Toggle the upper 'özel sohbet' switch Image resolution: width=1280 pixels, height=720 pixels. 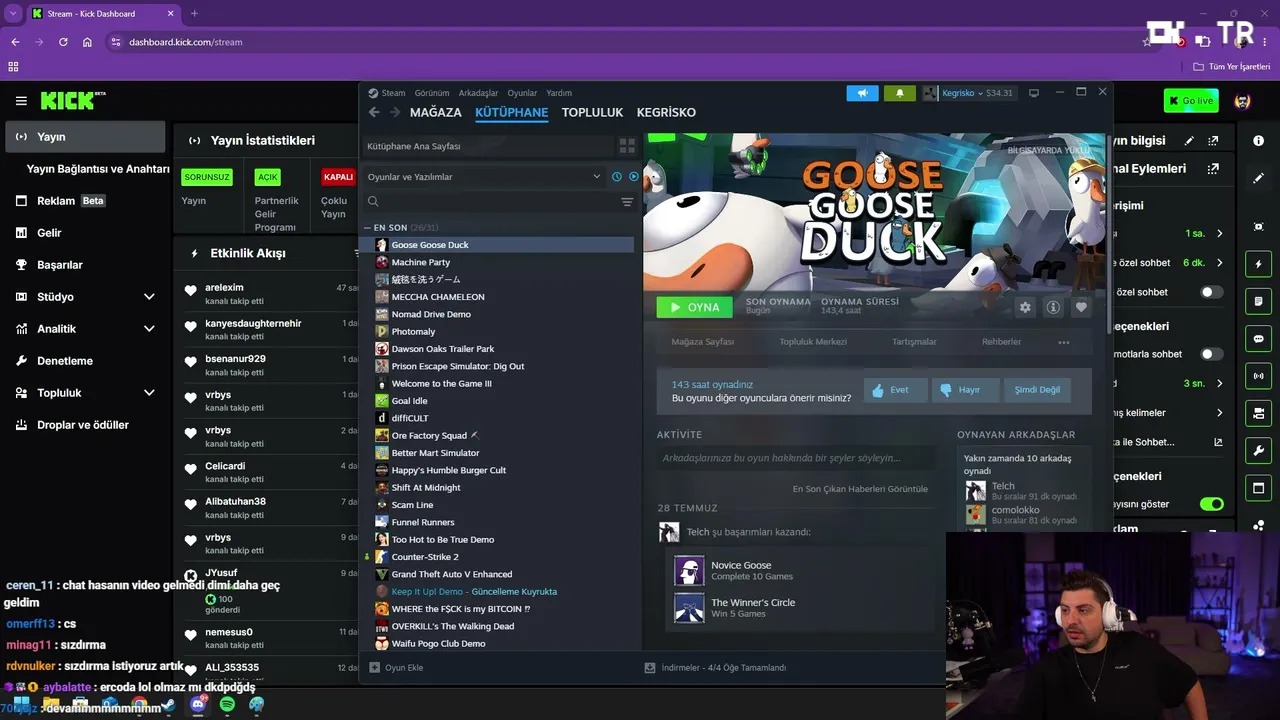tap(1211, 292)
